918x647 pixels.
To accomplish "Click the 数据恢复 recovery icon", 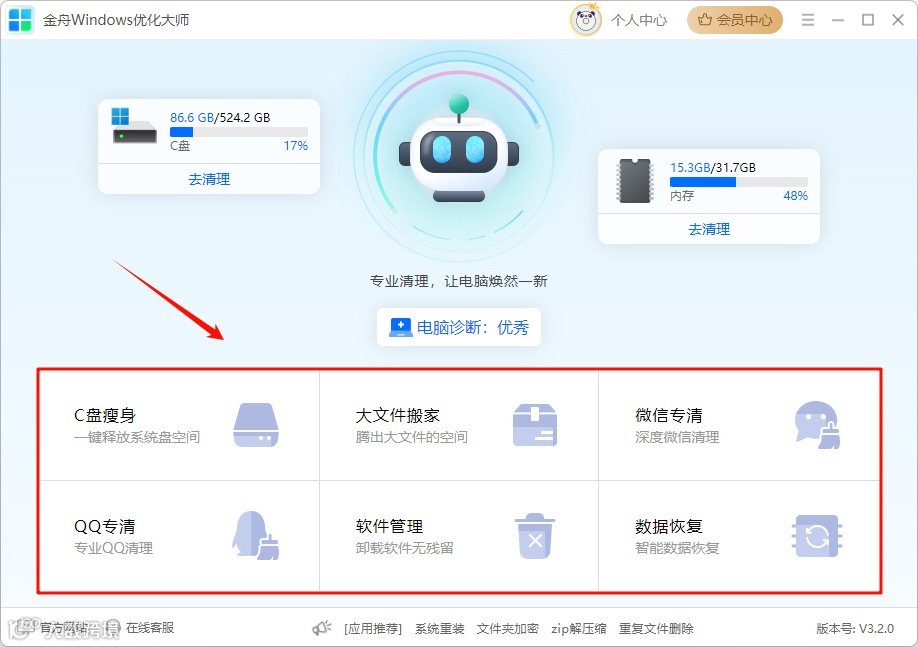I will click(817, 536).
